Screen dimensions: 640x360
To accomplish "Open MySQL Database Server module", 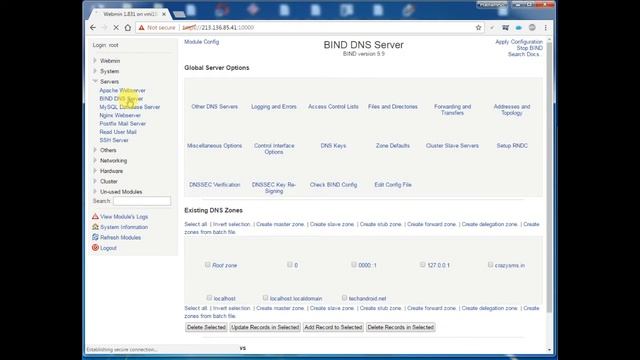I will pyautogui.click(x=130, y=107).
